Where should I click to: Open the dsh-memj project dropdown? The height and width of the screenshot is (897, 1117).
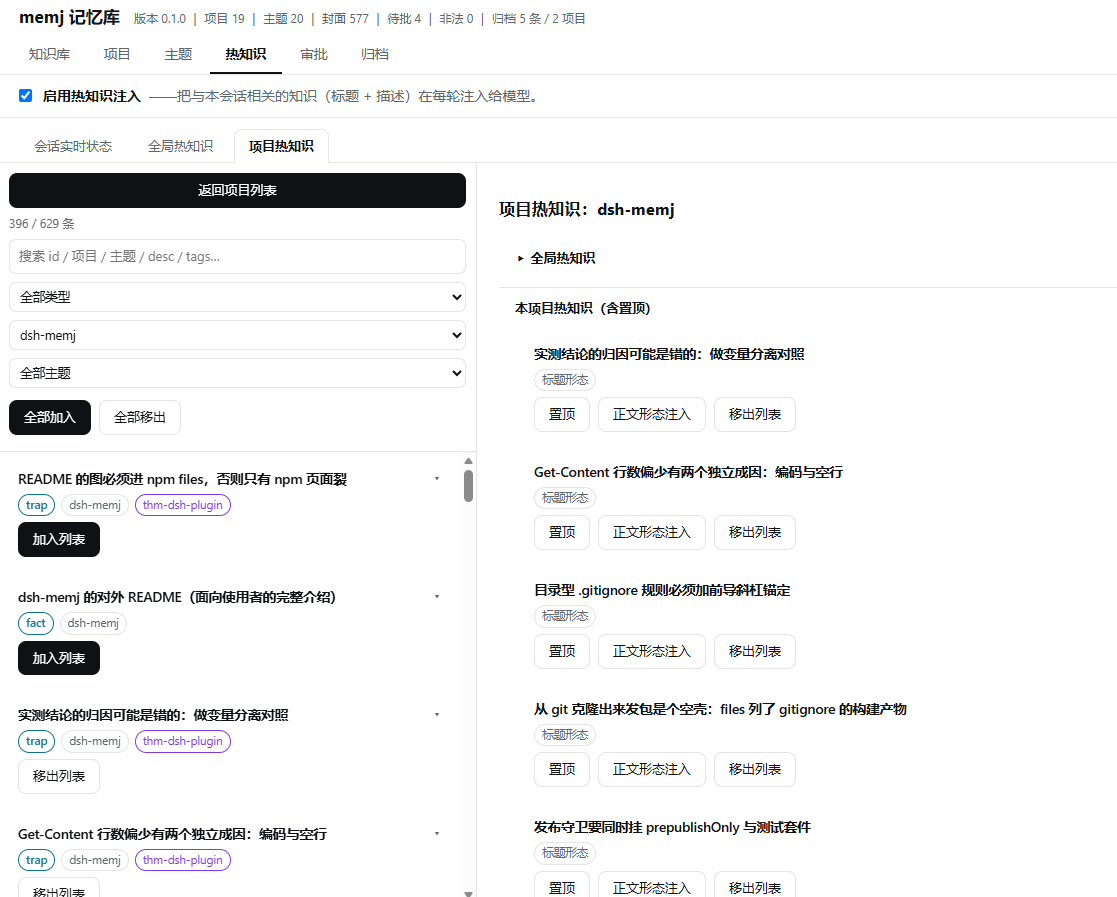[237, 335]
